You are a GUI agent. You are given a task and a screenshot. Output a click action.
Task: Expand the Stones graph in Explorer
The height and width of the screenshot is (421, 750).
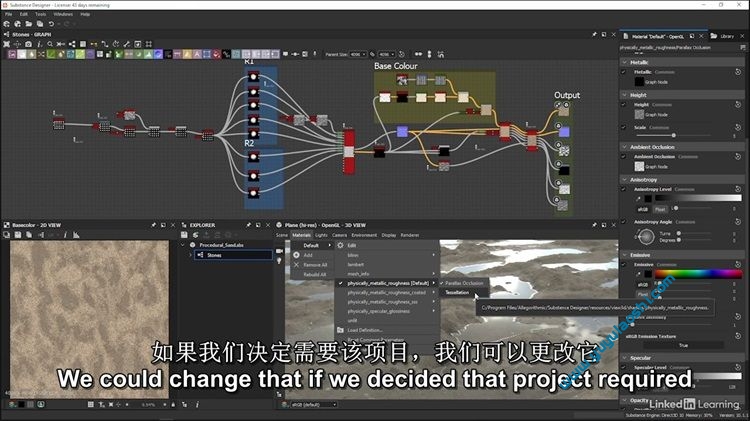pos(190,255)
